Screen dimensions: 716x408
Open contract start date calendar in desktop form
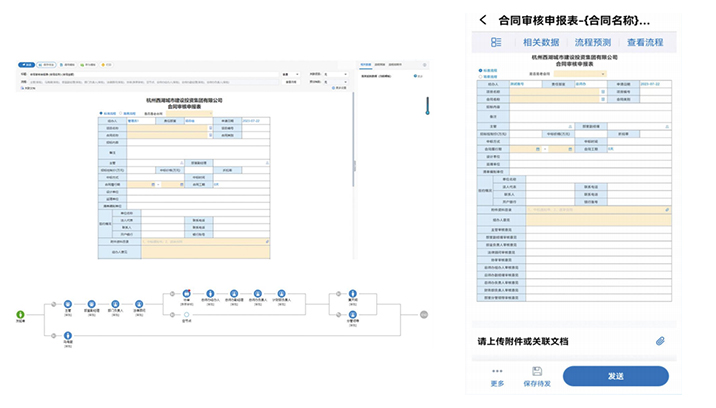[x=153, y=185]
